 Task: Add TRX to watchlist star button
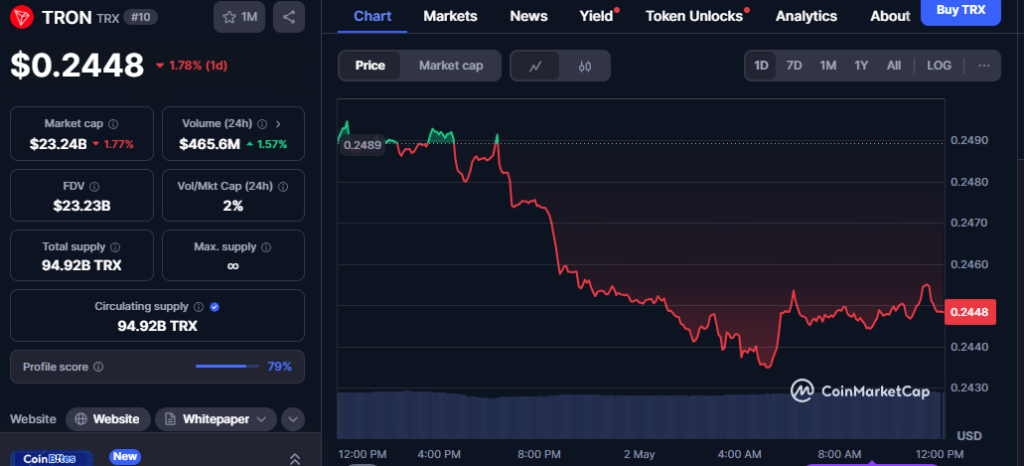pyautogui.click(x=239, y=18)
